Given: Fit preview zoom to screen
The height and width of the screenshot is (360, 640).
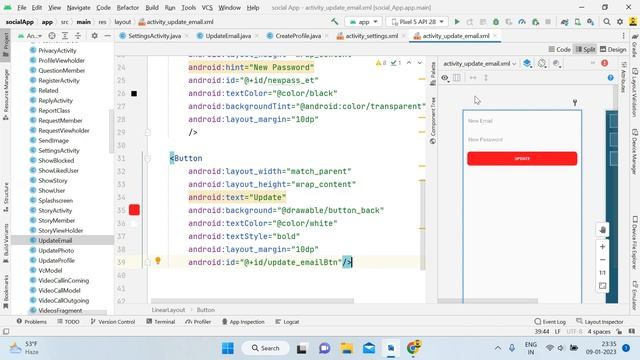Looking at the screenshot, I should (602, 286).
